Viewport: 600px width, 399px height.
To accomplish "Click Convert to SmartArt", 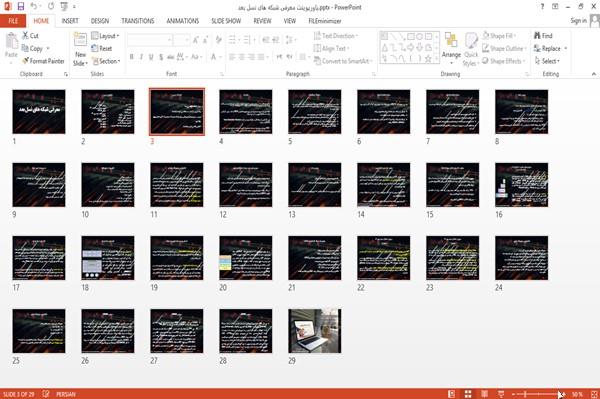I will [x=343, y=61].
